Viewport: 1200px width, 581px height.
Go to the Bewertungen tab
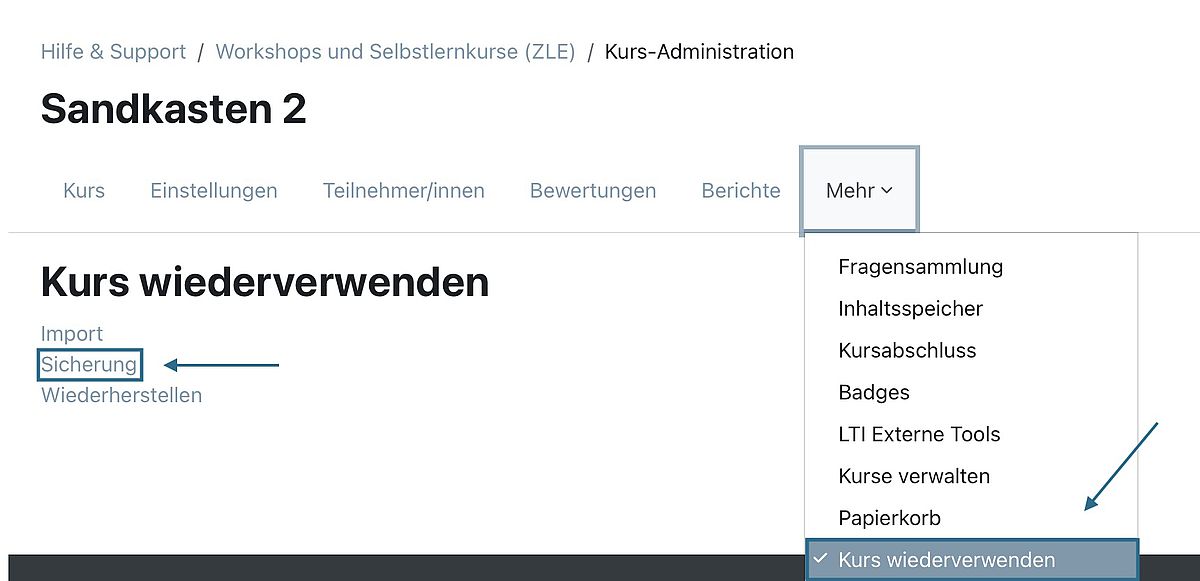coord(593,191)
